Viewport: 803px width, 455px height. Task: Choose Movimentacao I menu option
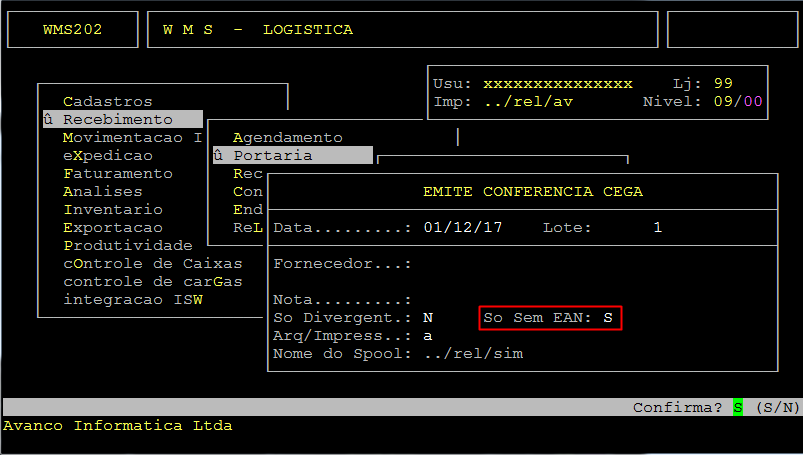[x=132, y=137]
